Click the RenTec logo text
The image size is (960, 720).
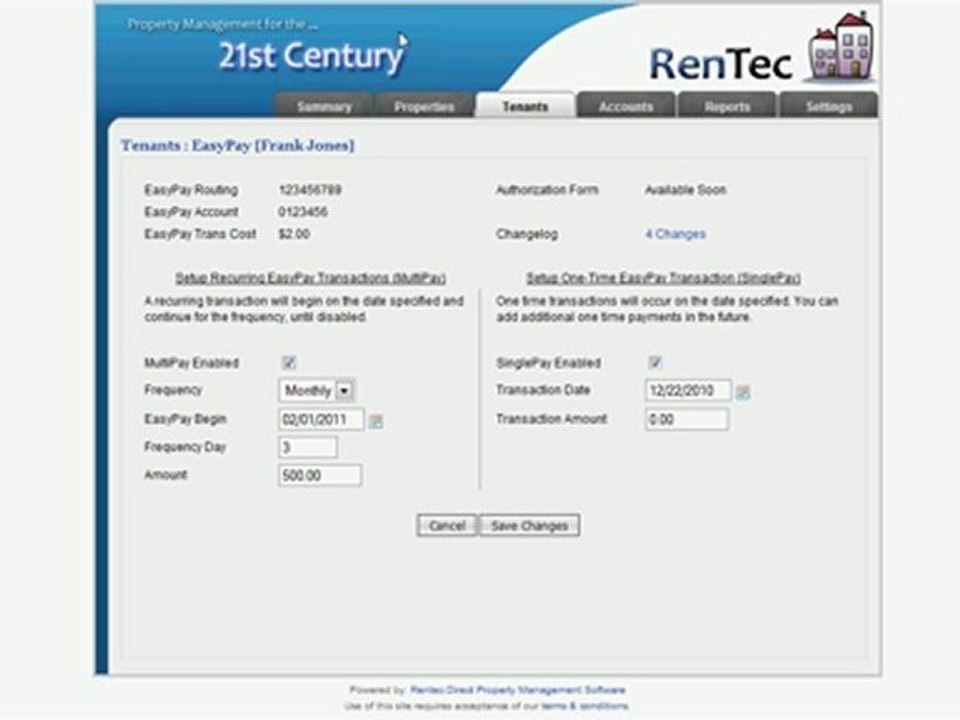(x=721, y=64)
